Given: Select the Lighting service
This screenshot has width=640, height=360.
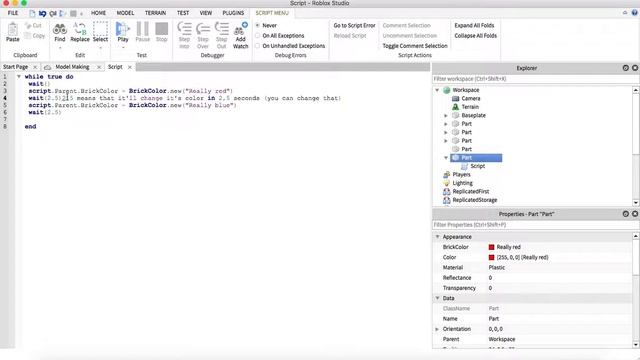Looking at the screenshot, I should 462,183.
